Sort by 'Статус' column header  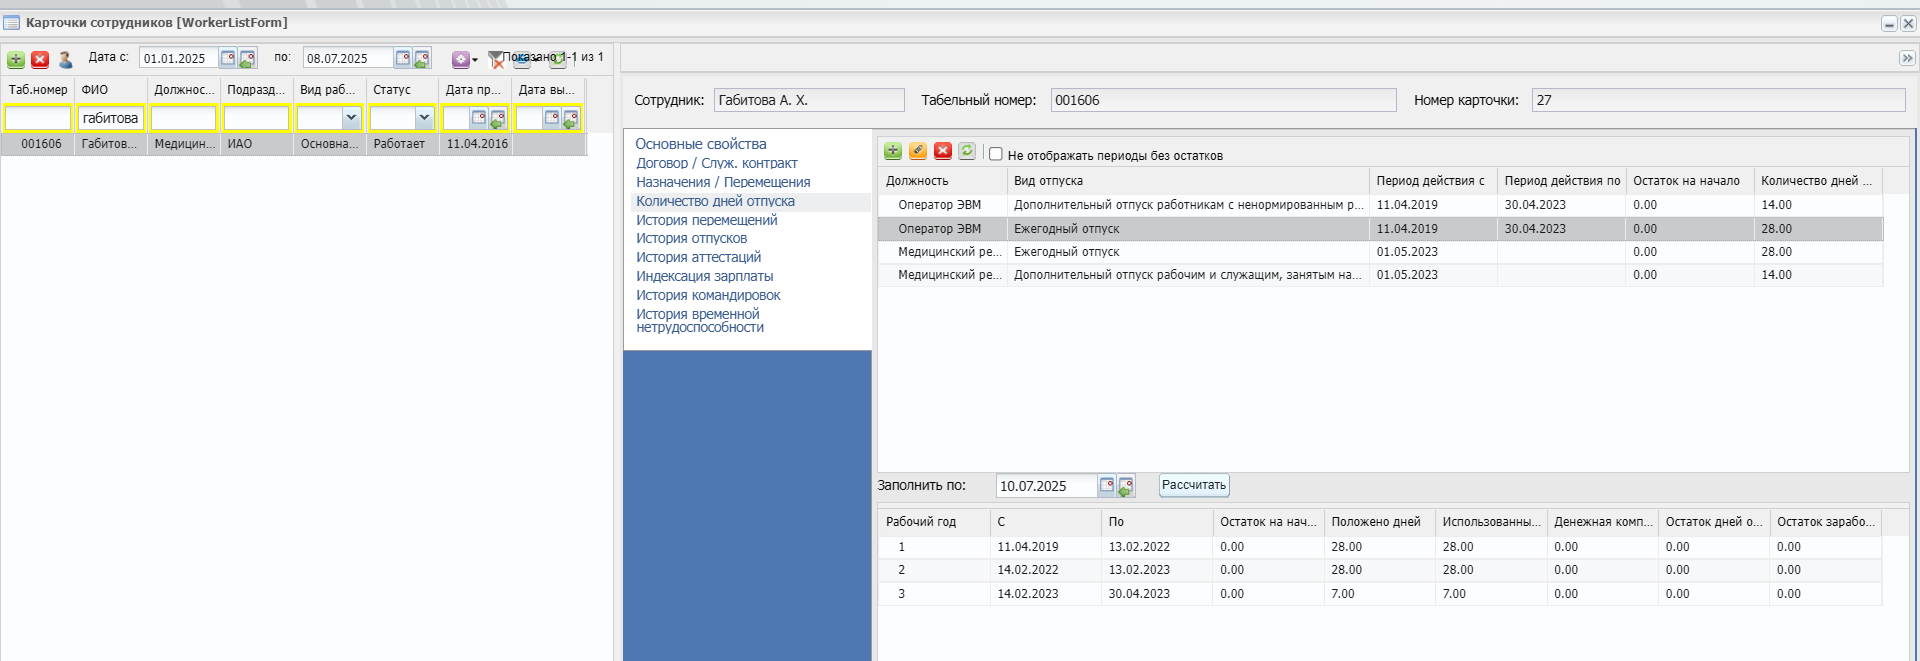(402, 90)
